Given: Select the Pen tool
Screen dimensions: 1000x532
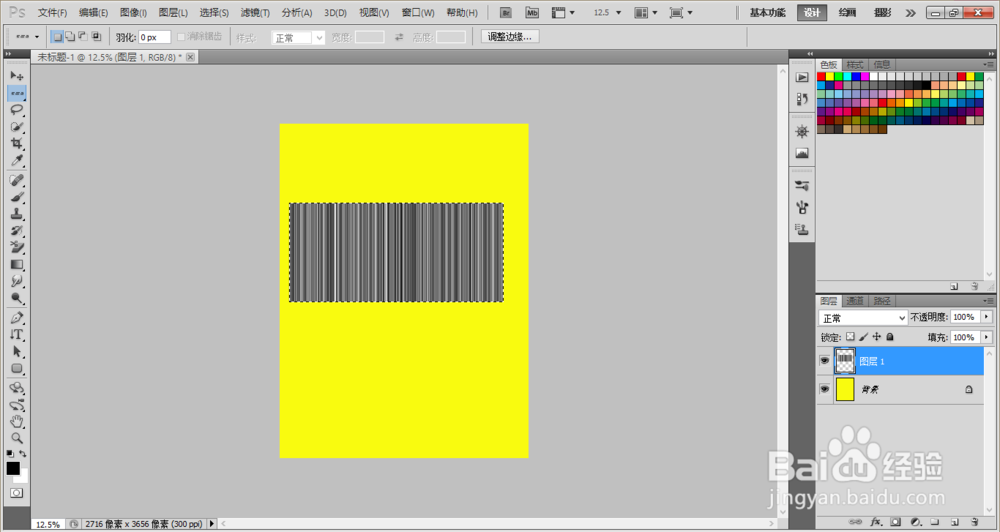Looking at the screenshot, I should coord(17,318).
